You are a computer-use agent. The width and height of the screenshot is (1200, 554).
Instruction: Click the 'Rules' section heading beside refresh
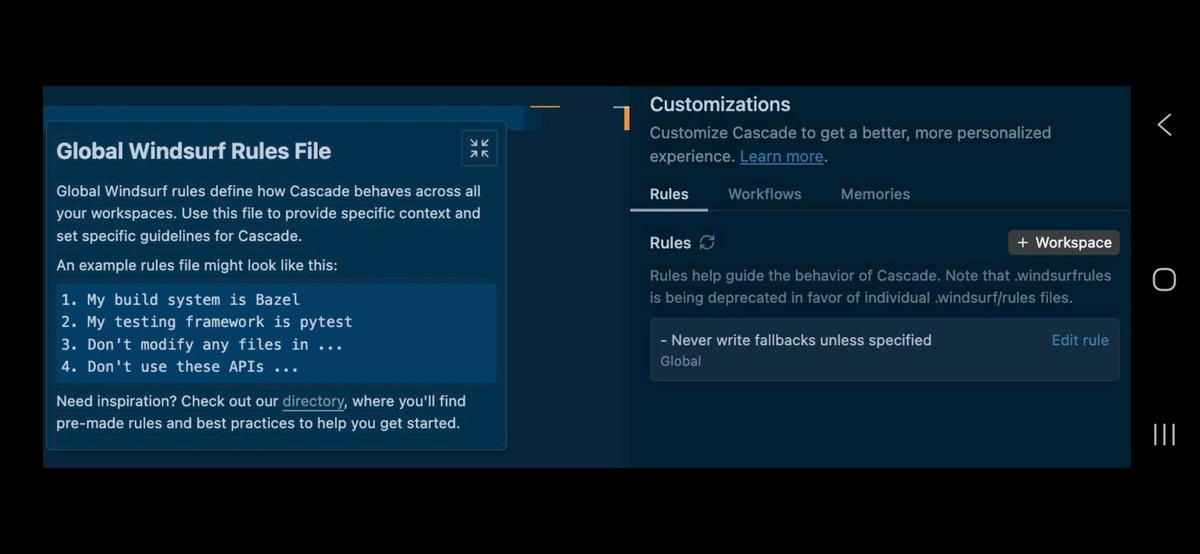click(x=670, y=242)
